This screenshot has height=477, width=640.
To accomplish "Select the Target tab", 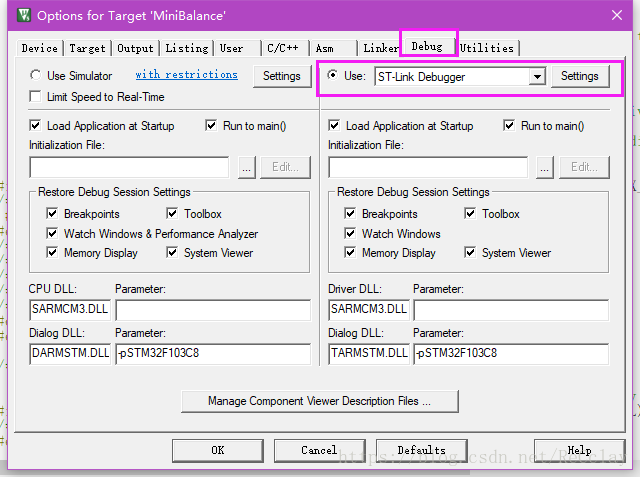I will [87, 48].
